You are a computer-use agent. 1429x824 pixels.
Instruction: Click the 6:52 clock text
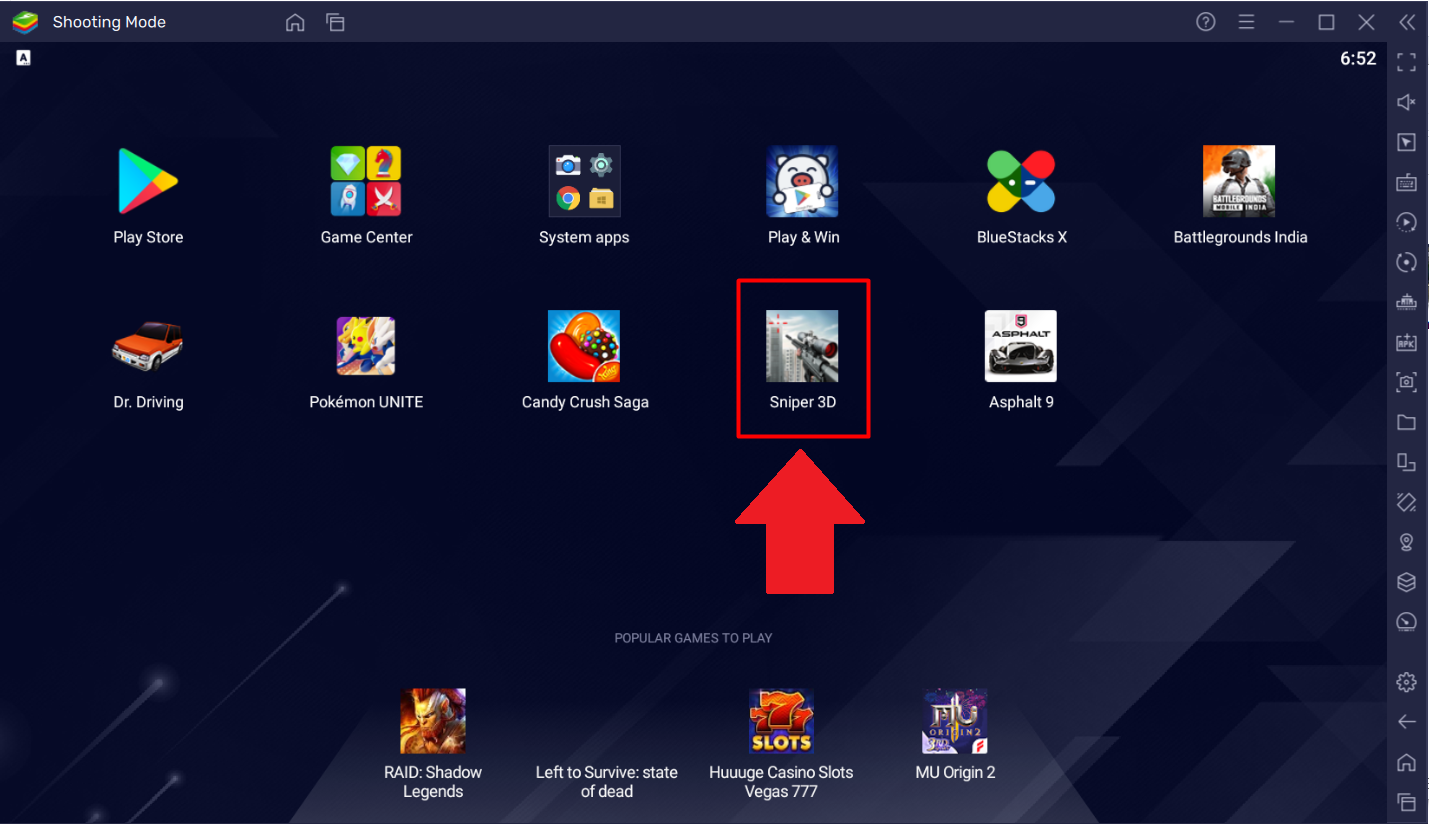[x=1358, y=59]
